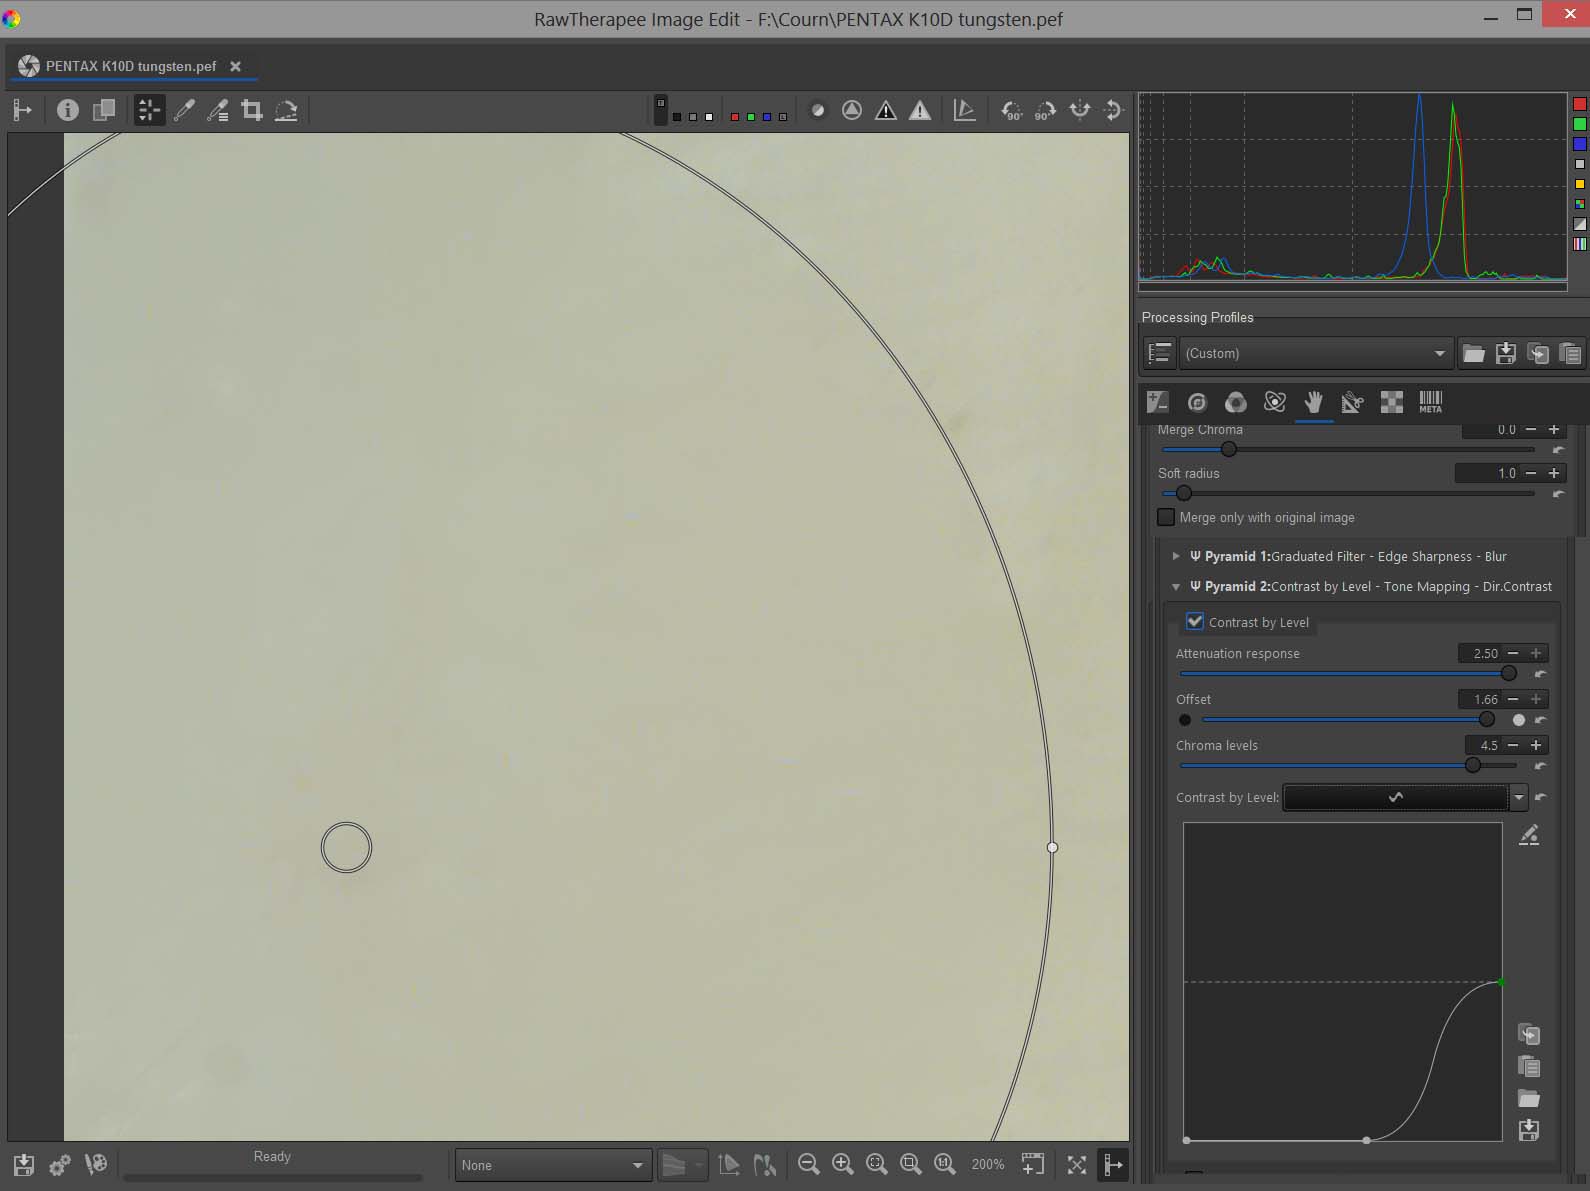Collapse the Pyramid 2 section

tap(1176, 587)
